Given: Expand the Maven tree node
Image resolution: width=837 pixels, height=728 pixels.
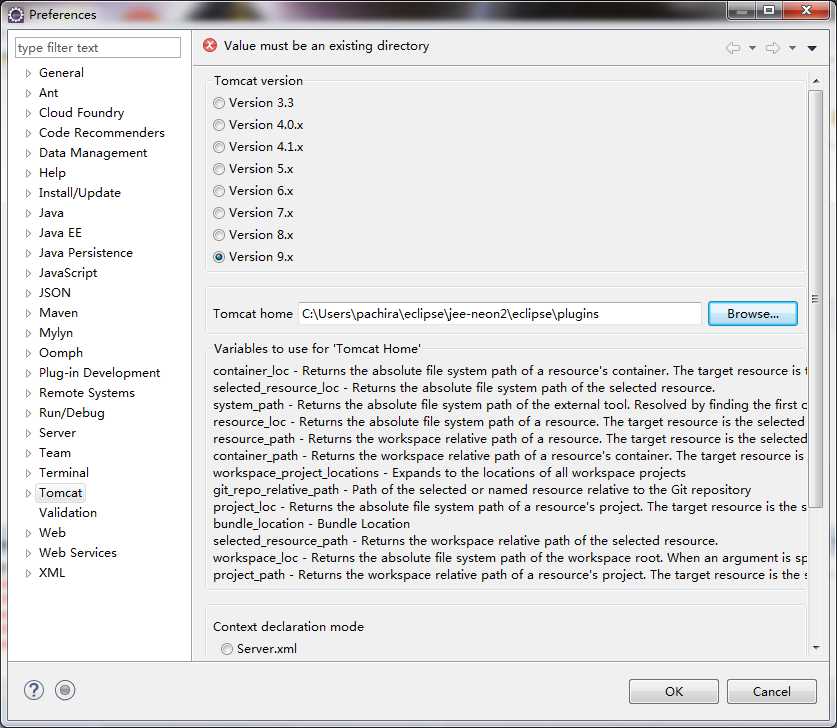Looking at the screenshot, I should click(x=28, y=313).
